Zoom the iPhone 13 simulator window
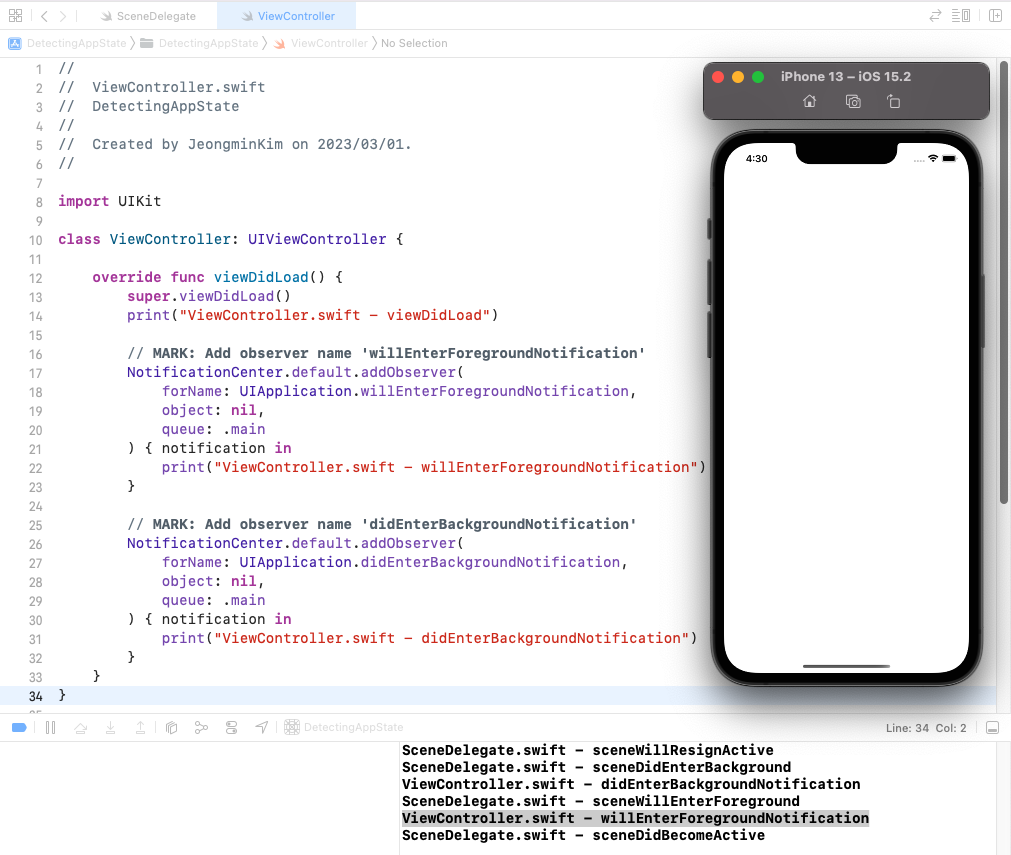Screen dimensions: 1011x855 point(758,77)
